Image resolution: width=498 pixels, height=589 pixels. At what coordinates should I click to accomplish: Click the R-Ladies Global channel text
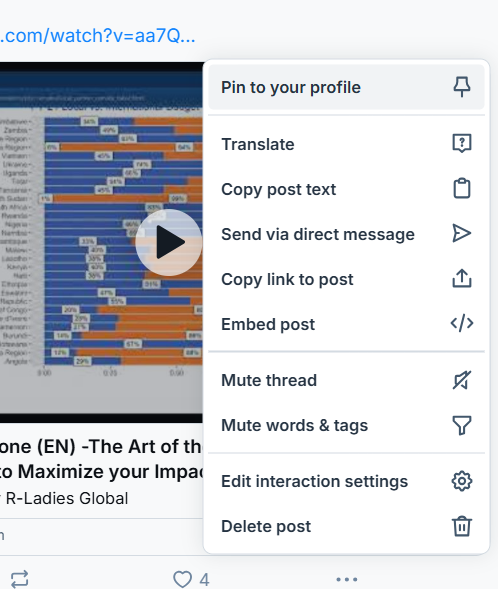point(67,498)
